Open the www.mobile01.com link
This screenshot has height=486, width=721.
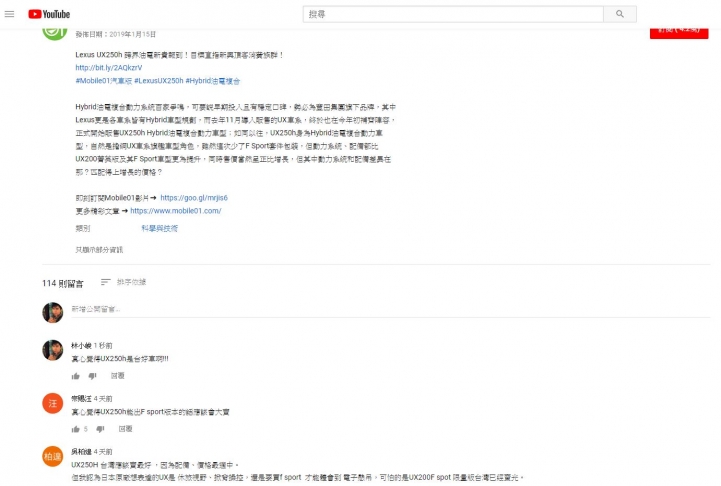pyautogui.click(x=176, y=211)
